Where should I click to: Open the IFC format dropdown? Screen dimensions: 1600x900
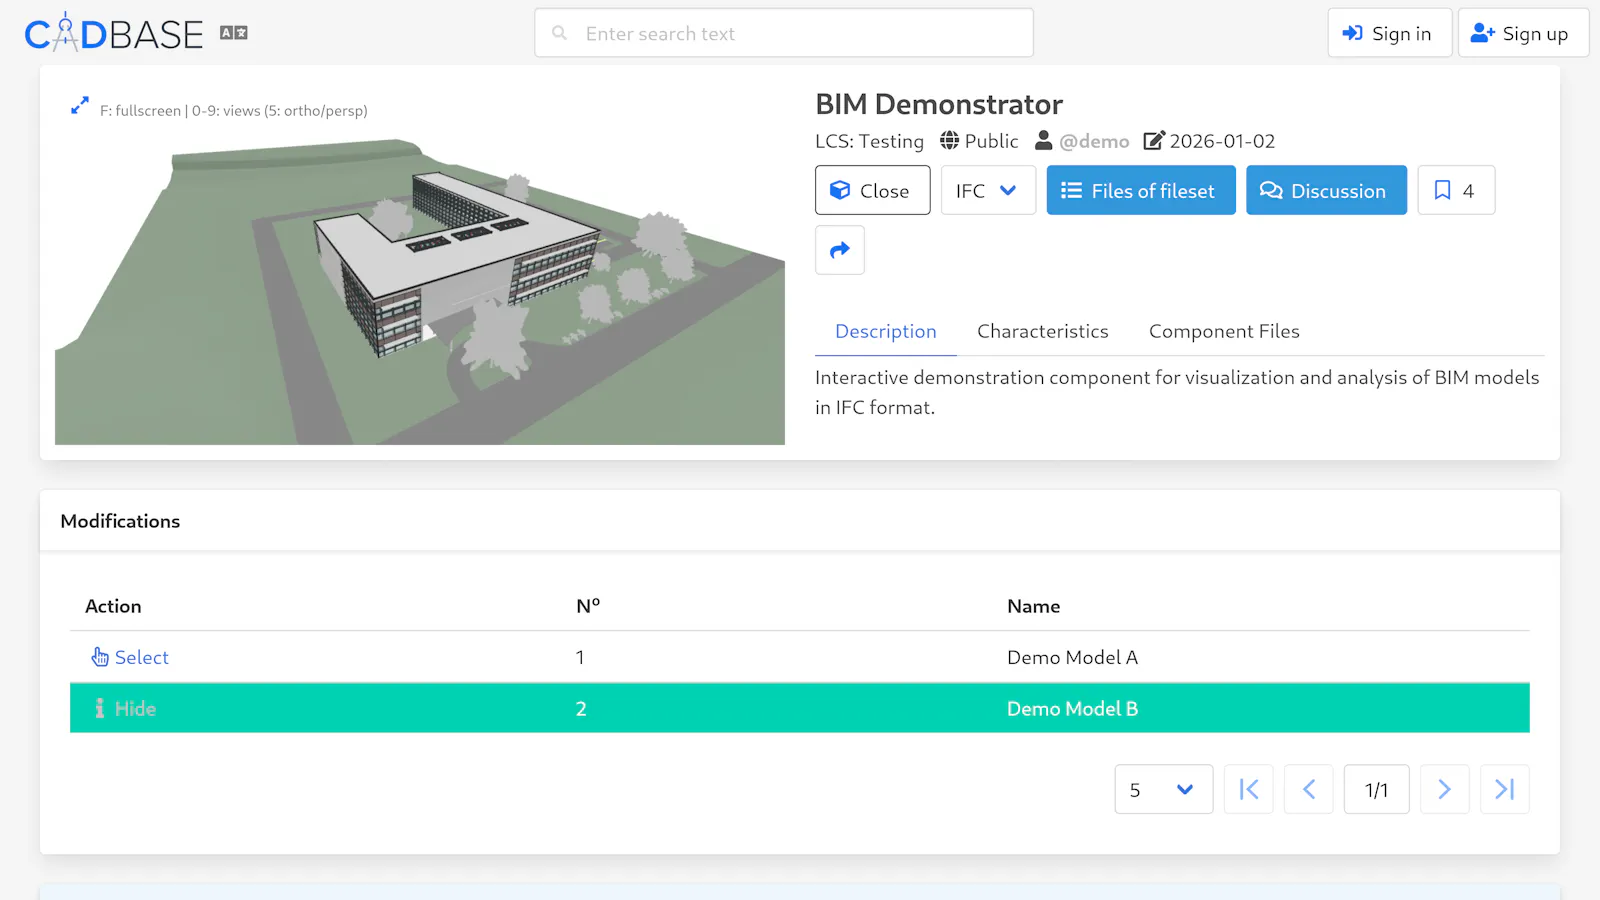pos(988,190)
